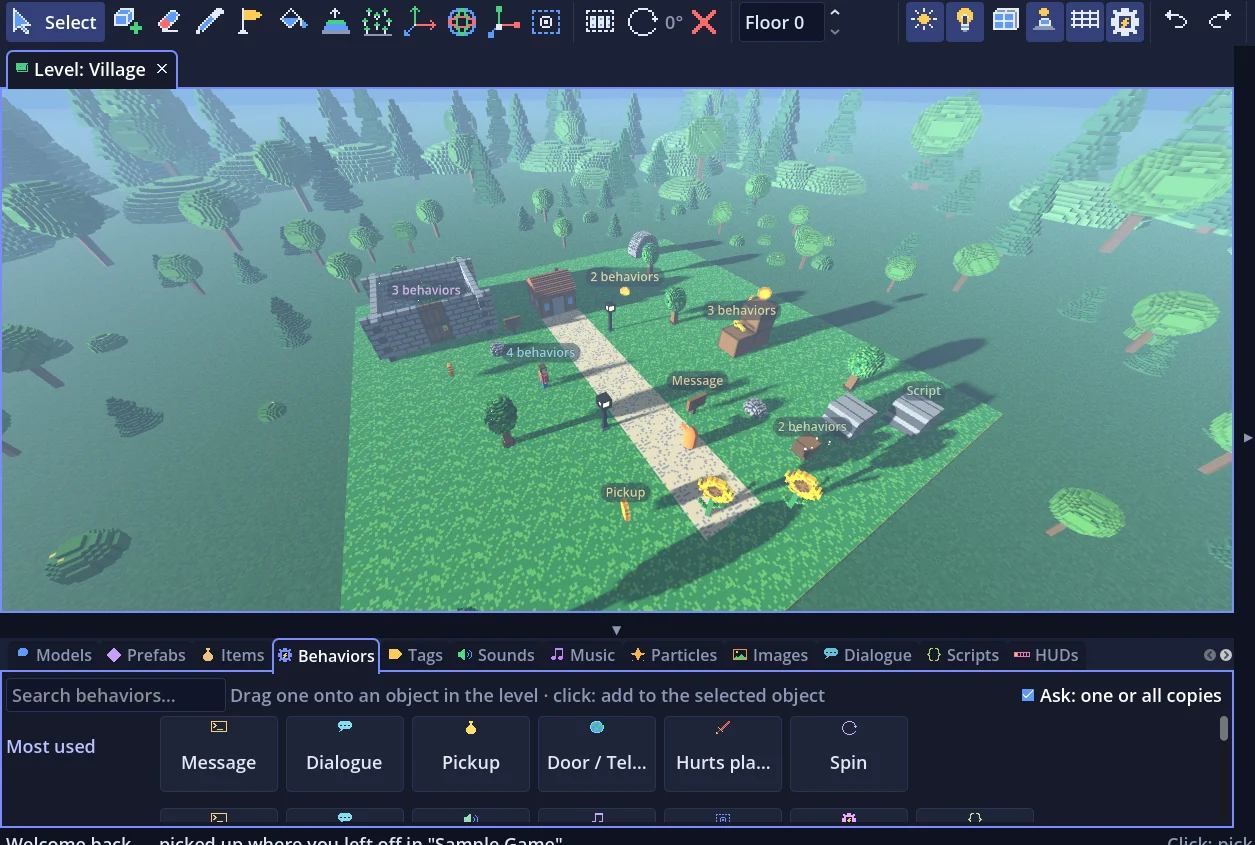Open the Particles tab
The image size is (1255, 845).
(x=674, y=655)
